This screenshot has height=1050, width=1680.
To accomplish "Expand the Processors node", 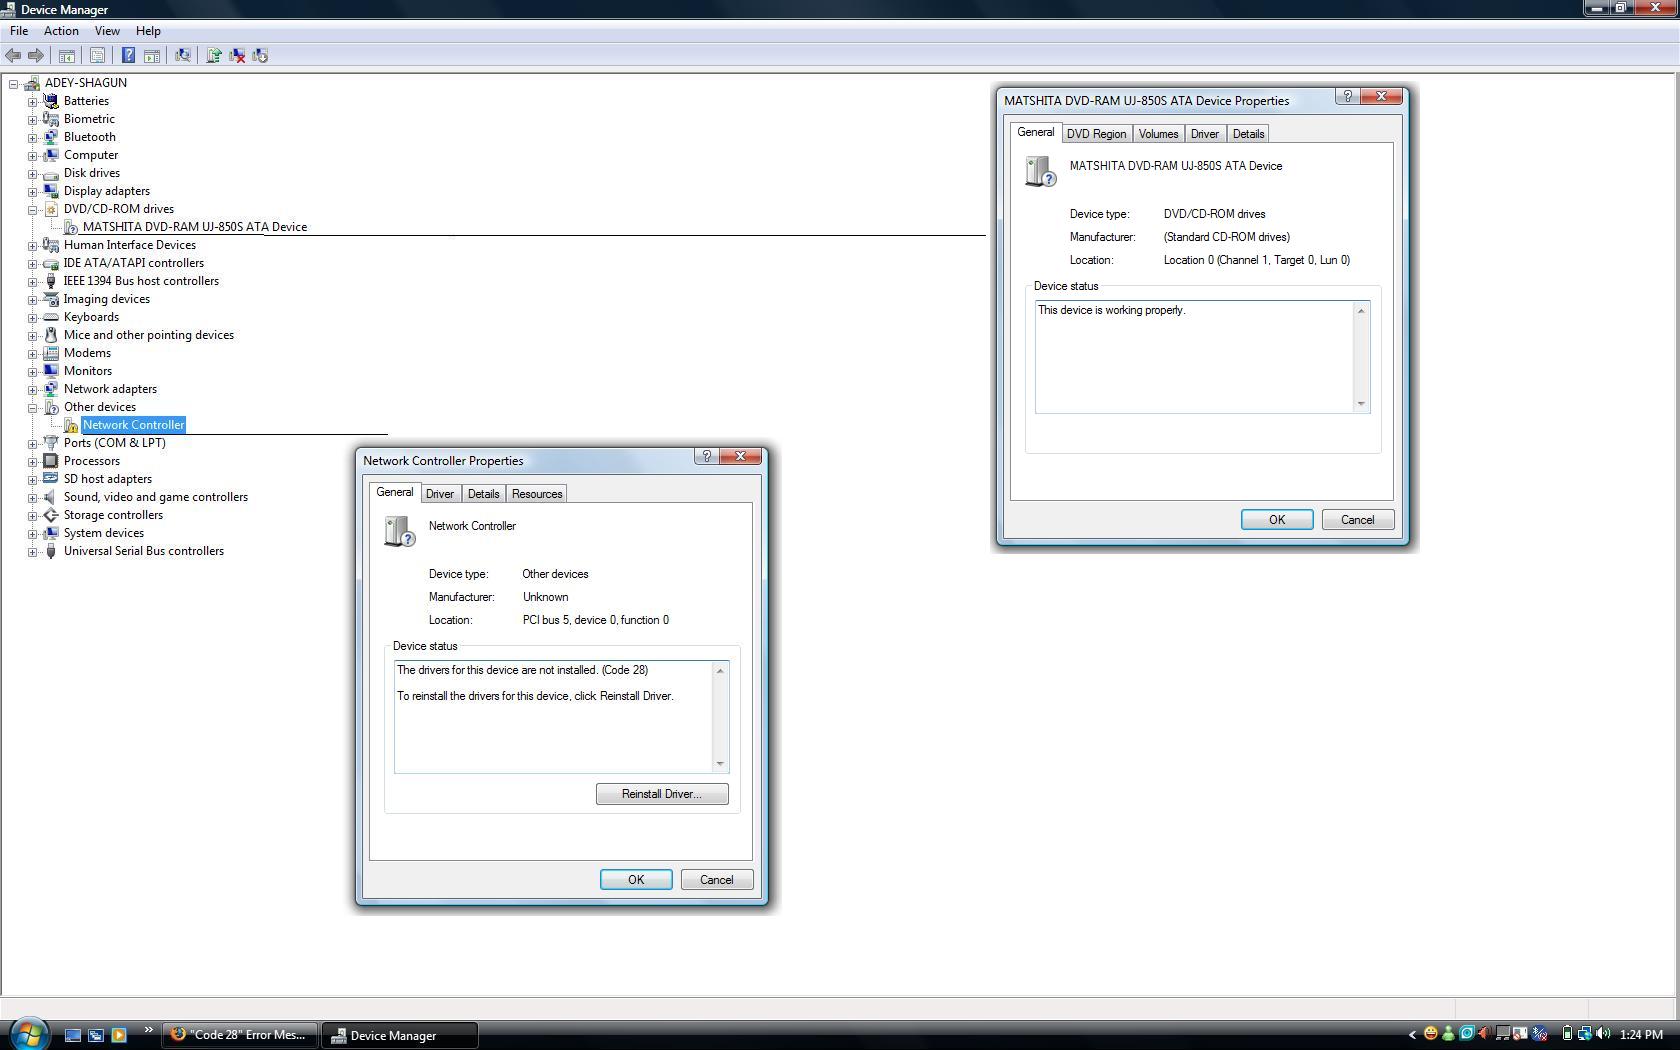I will (33, 461).
